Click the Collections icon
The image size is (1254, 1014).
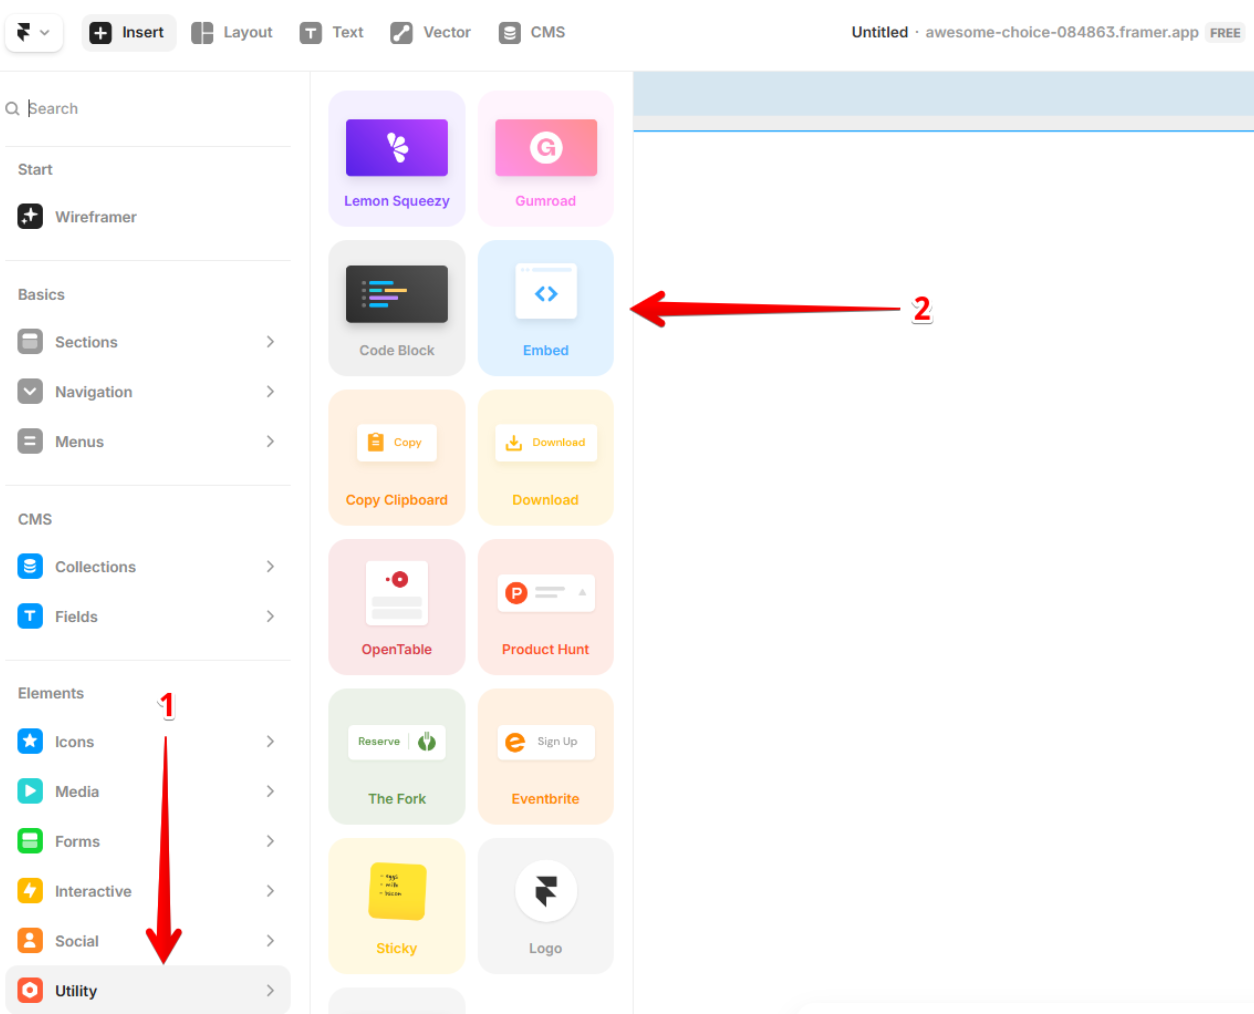click(x=30, y=566)
